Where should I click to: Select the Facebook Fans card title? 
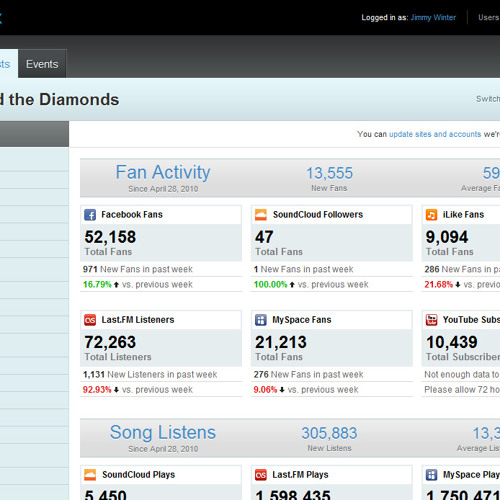pyautogui.click(x=132, y=215)
